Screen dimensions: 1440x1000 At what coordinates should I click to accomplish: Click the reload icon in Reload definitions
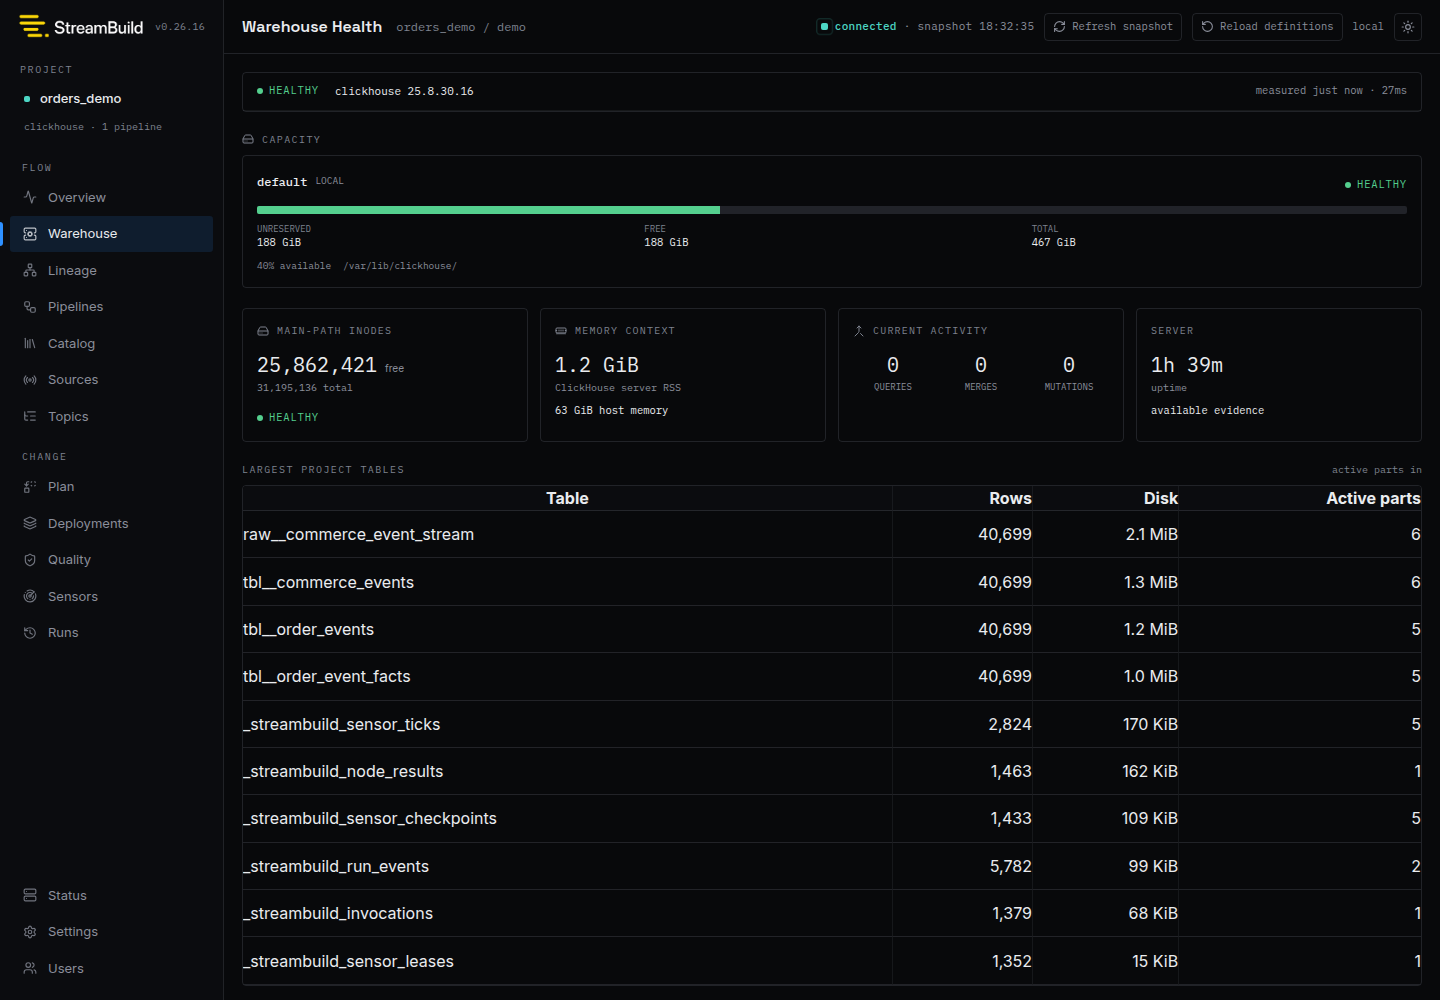[x=1207, y=27]
